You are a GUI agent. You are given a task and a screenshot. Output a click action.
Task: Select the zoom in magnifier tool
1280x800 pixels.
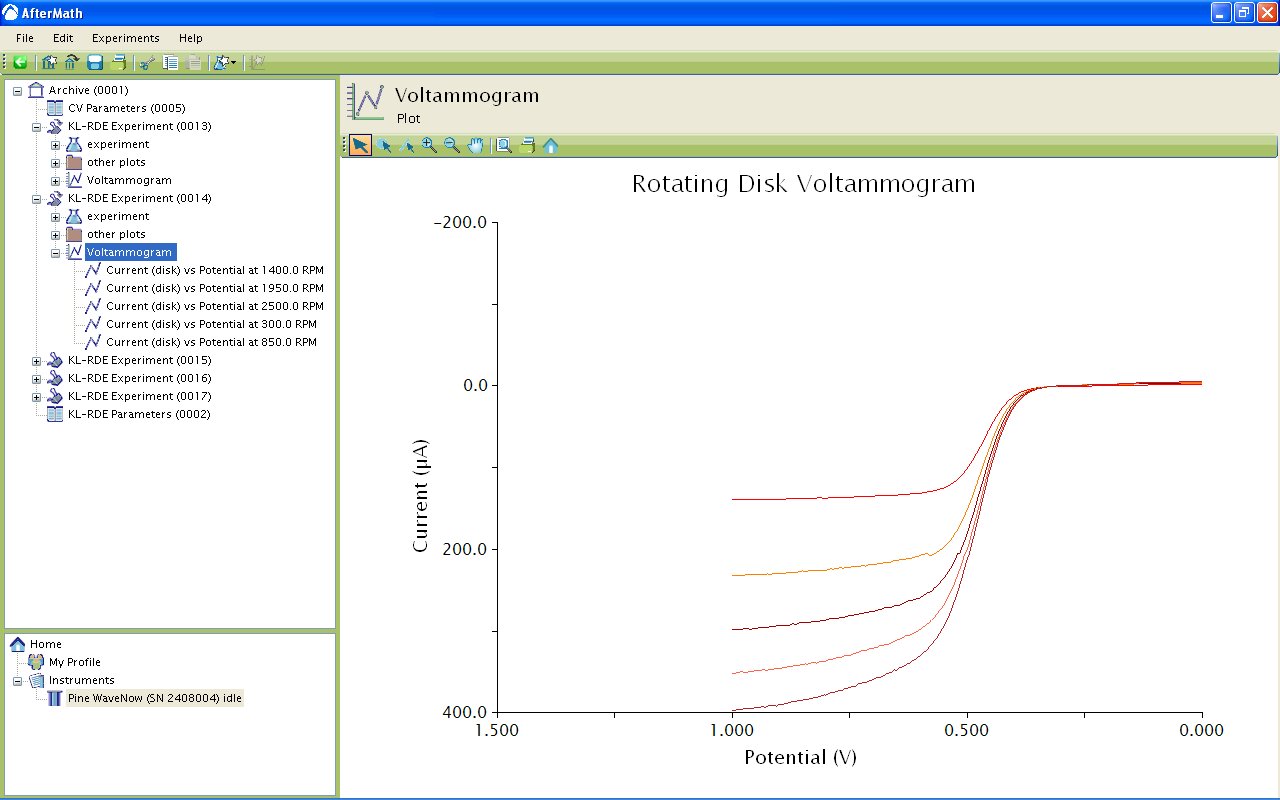point(429,145)
